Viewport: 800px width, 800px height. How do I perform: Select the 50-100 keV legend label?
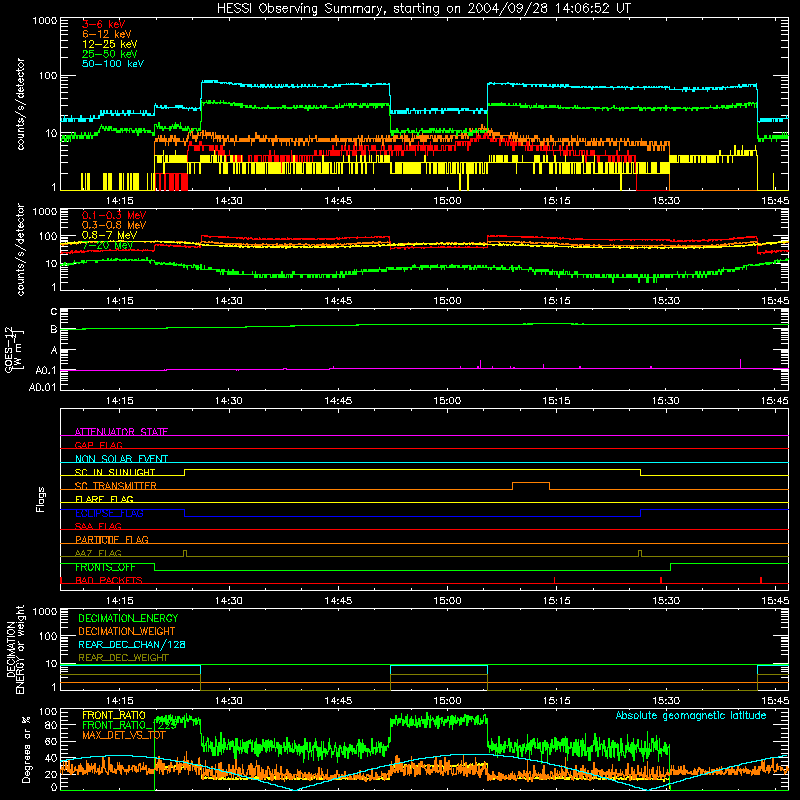coord(112,64)
